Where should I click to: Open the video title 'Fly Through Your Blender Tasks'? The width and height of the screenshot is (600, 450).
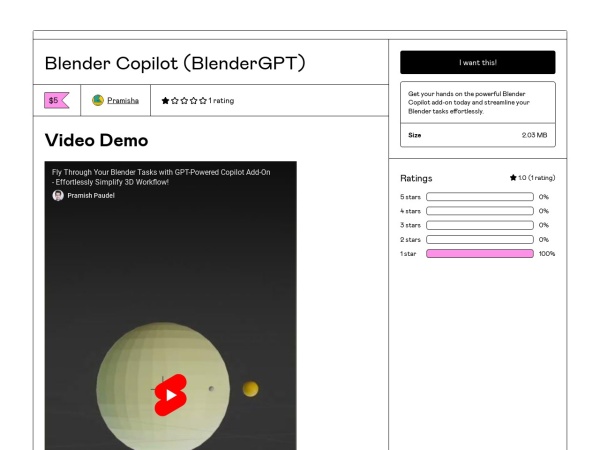[161, 177]
